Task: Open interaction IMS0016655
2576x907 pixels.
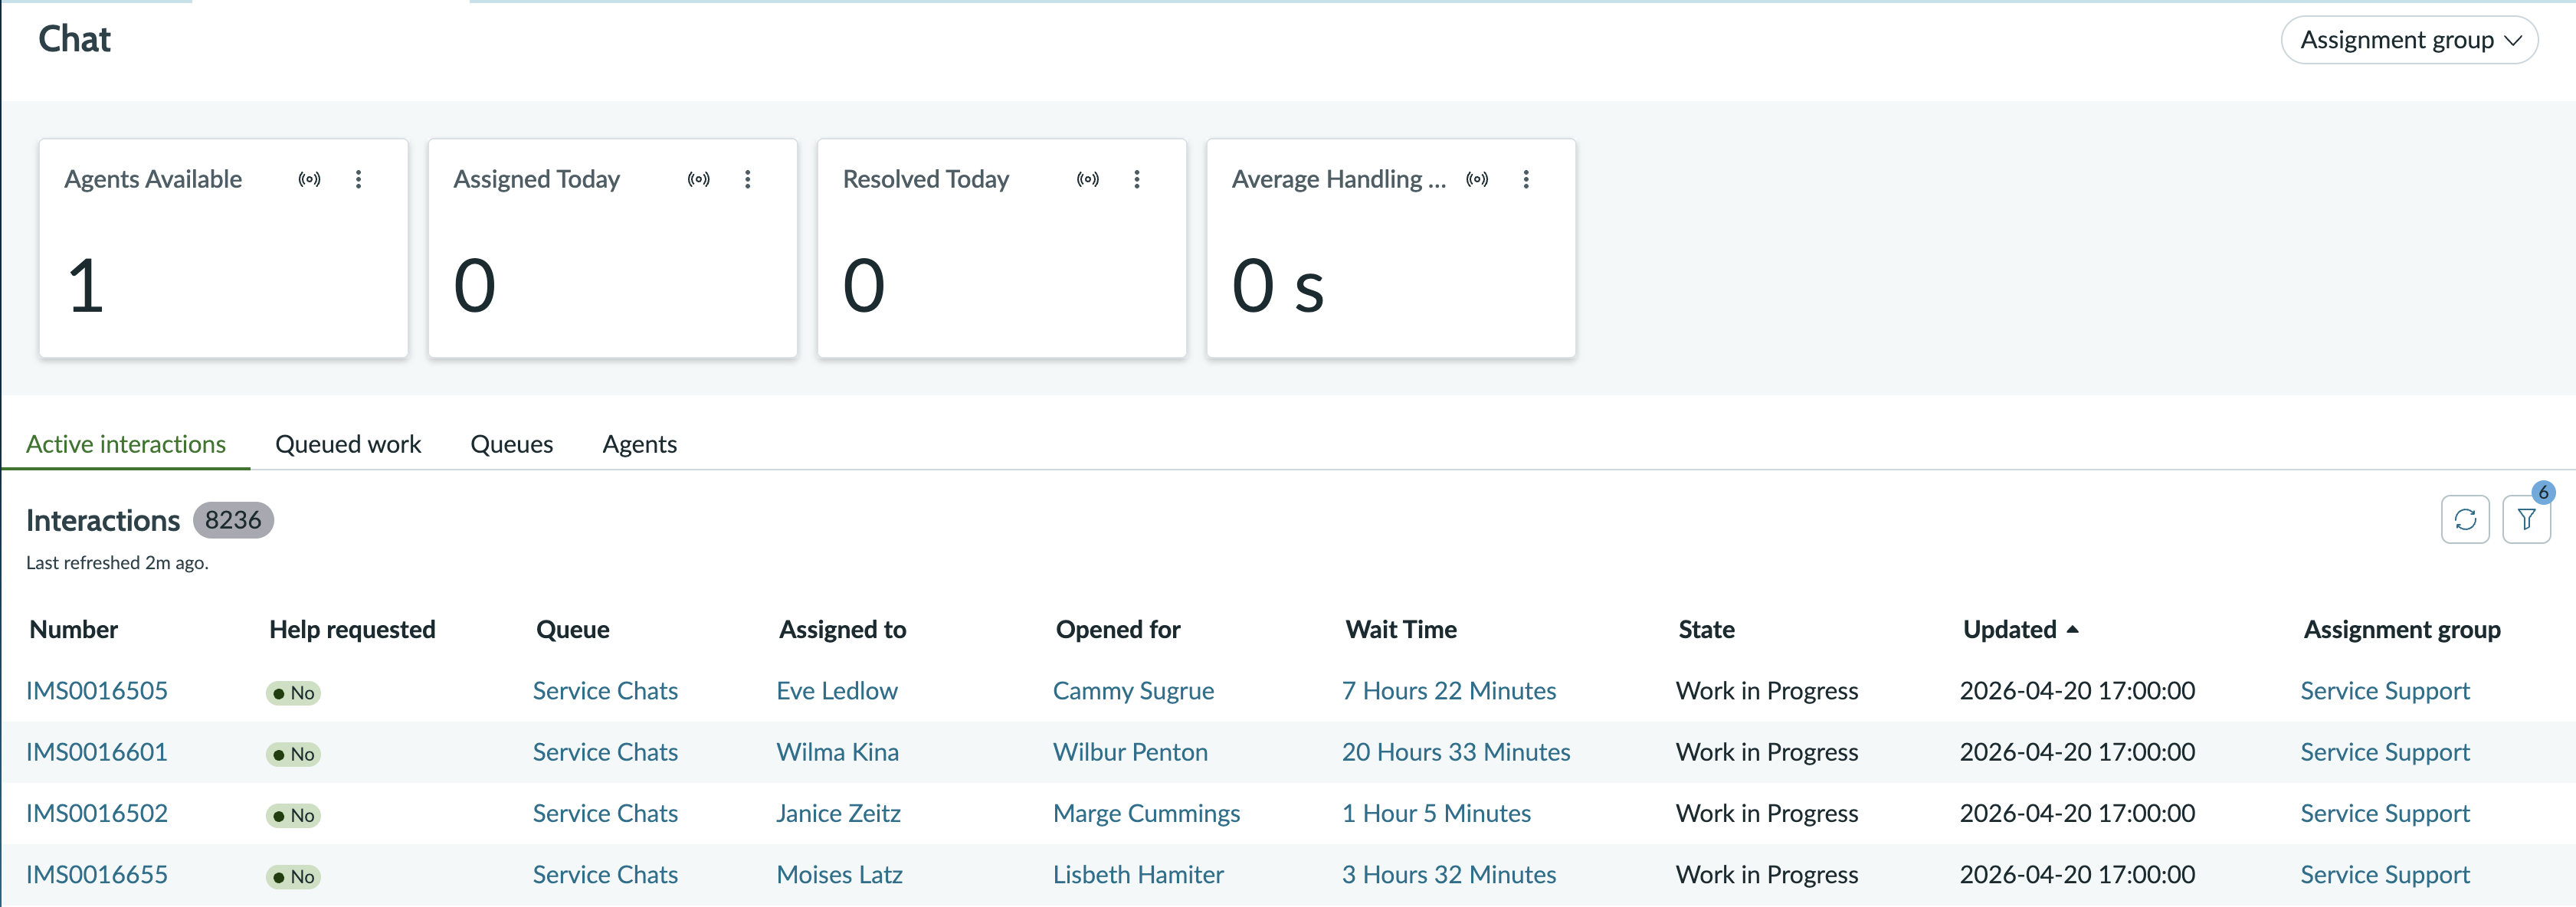Action: [97, 874]
